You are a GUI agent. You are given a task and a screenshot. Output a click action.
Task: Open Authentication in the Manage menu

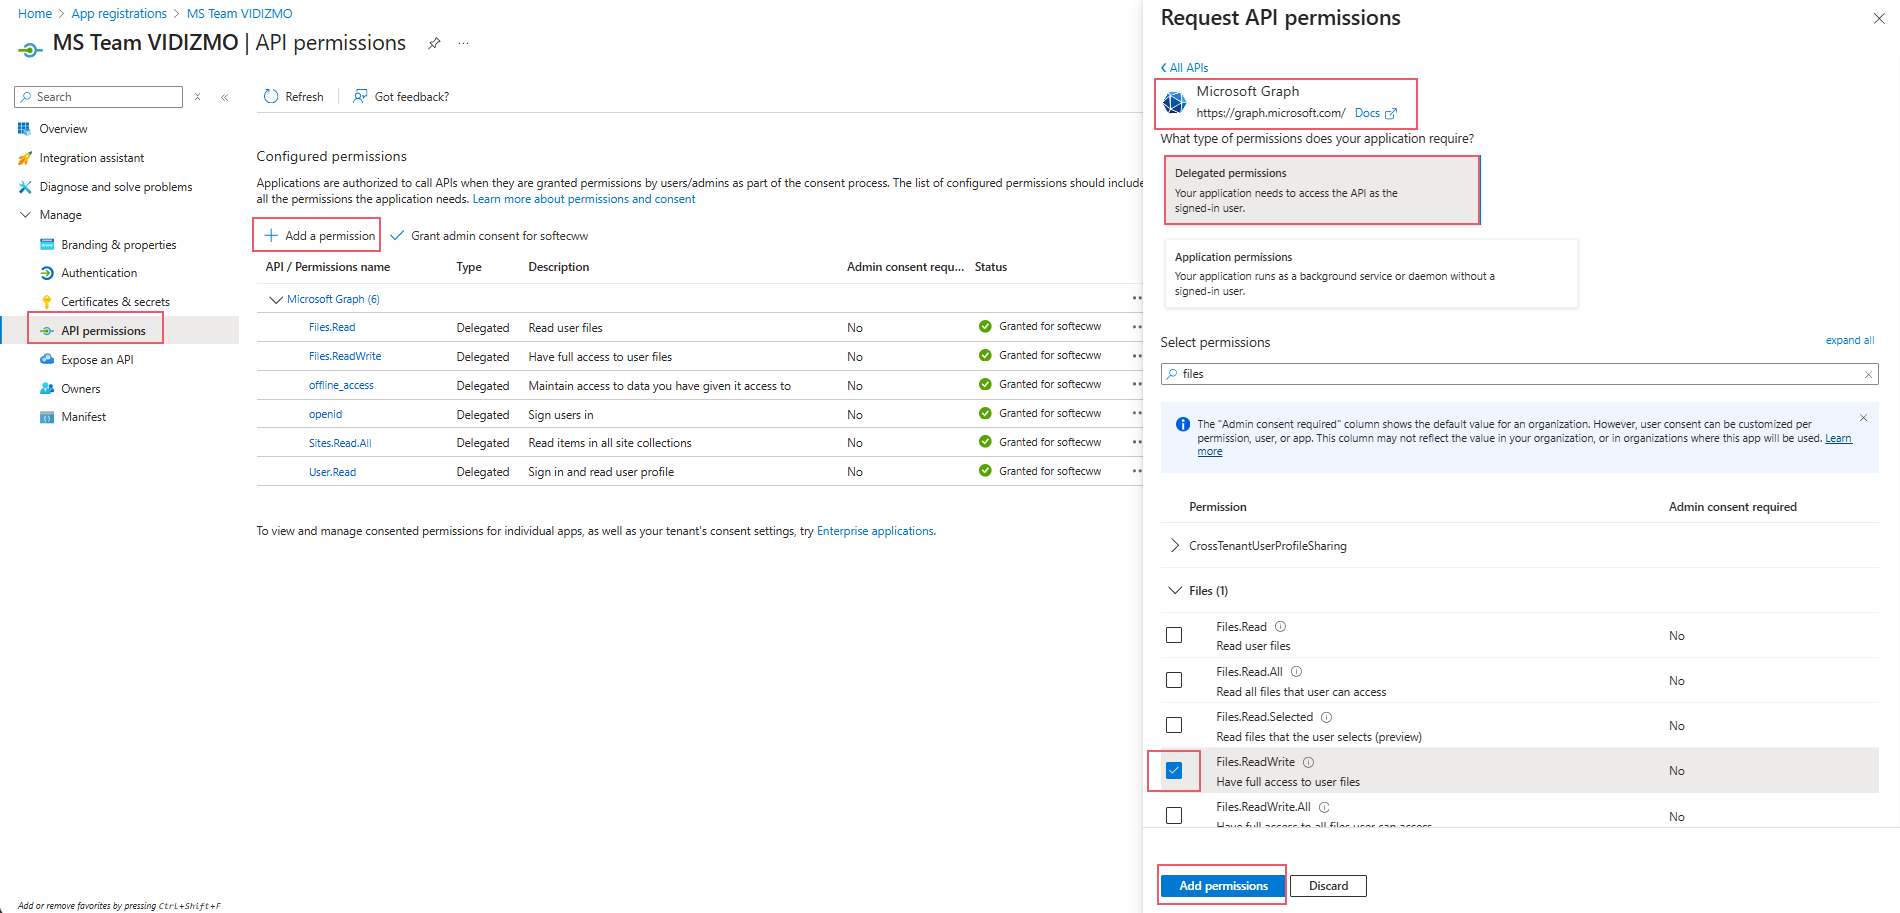click(x=99, y=273)
